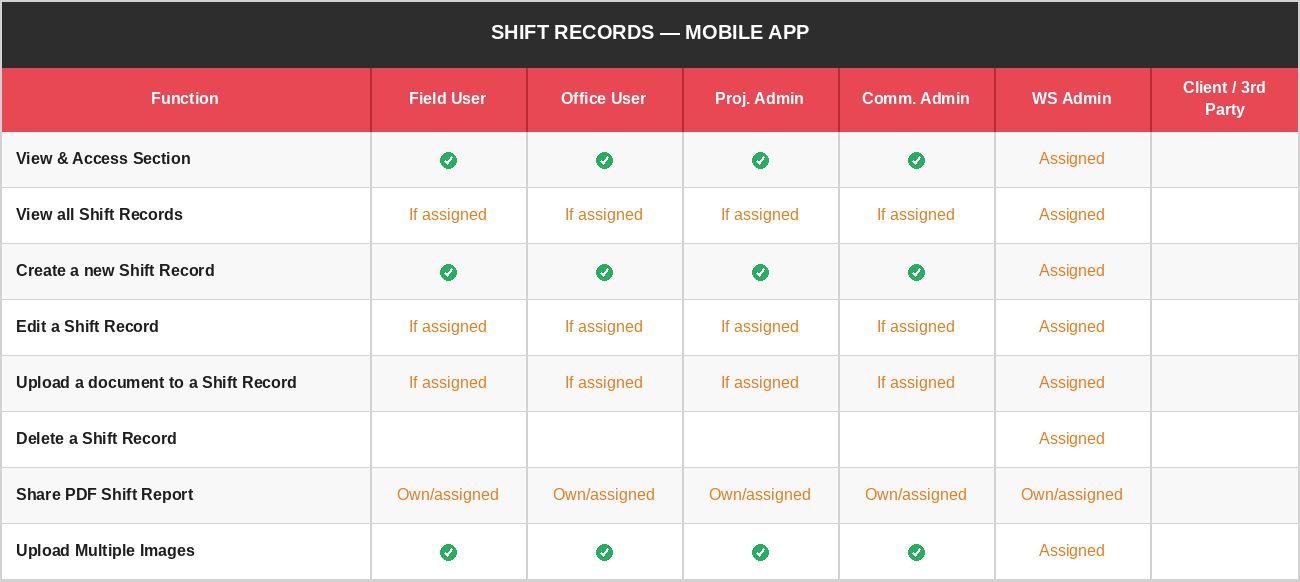The width and height of the screenshot is (1300, 582).
Task: Click WS Admin 'Assigned' for Delete a Shift Record
Action: 1072,439
